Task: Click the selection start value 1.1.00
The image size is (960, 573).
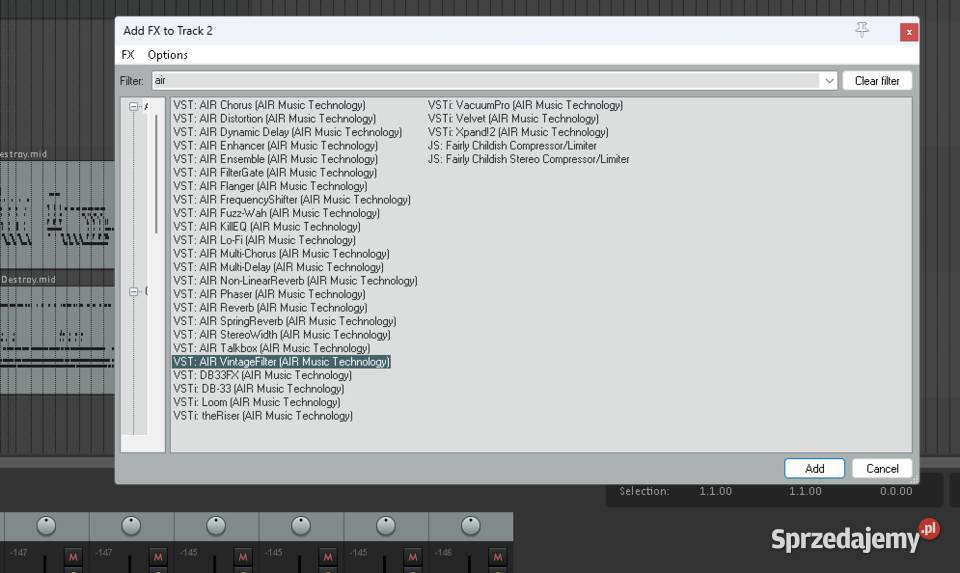Action: [715, 491]
